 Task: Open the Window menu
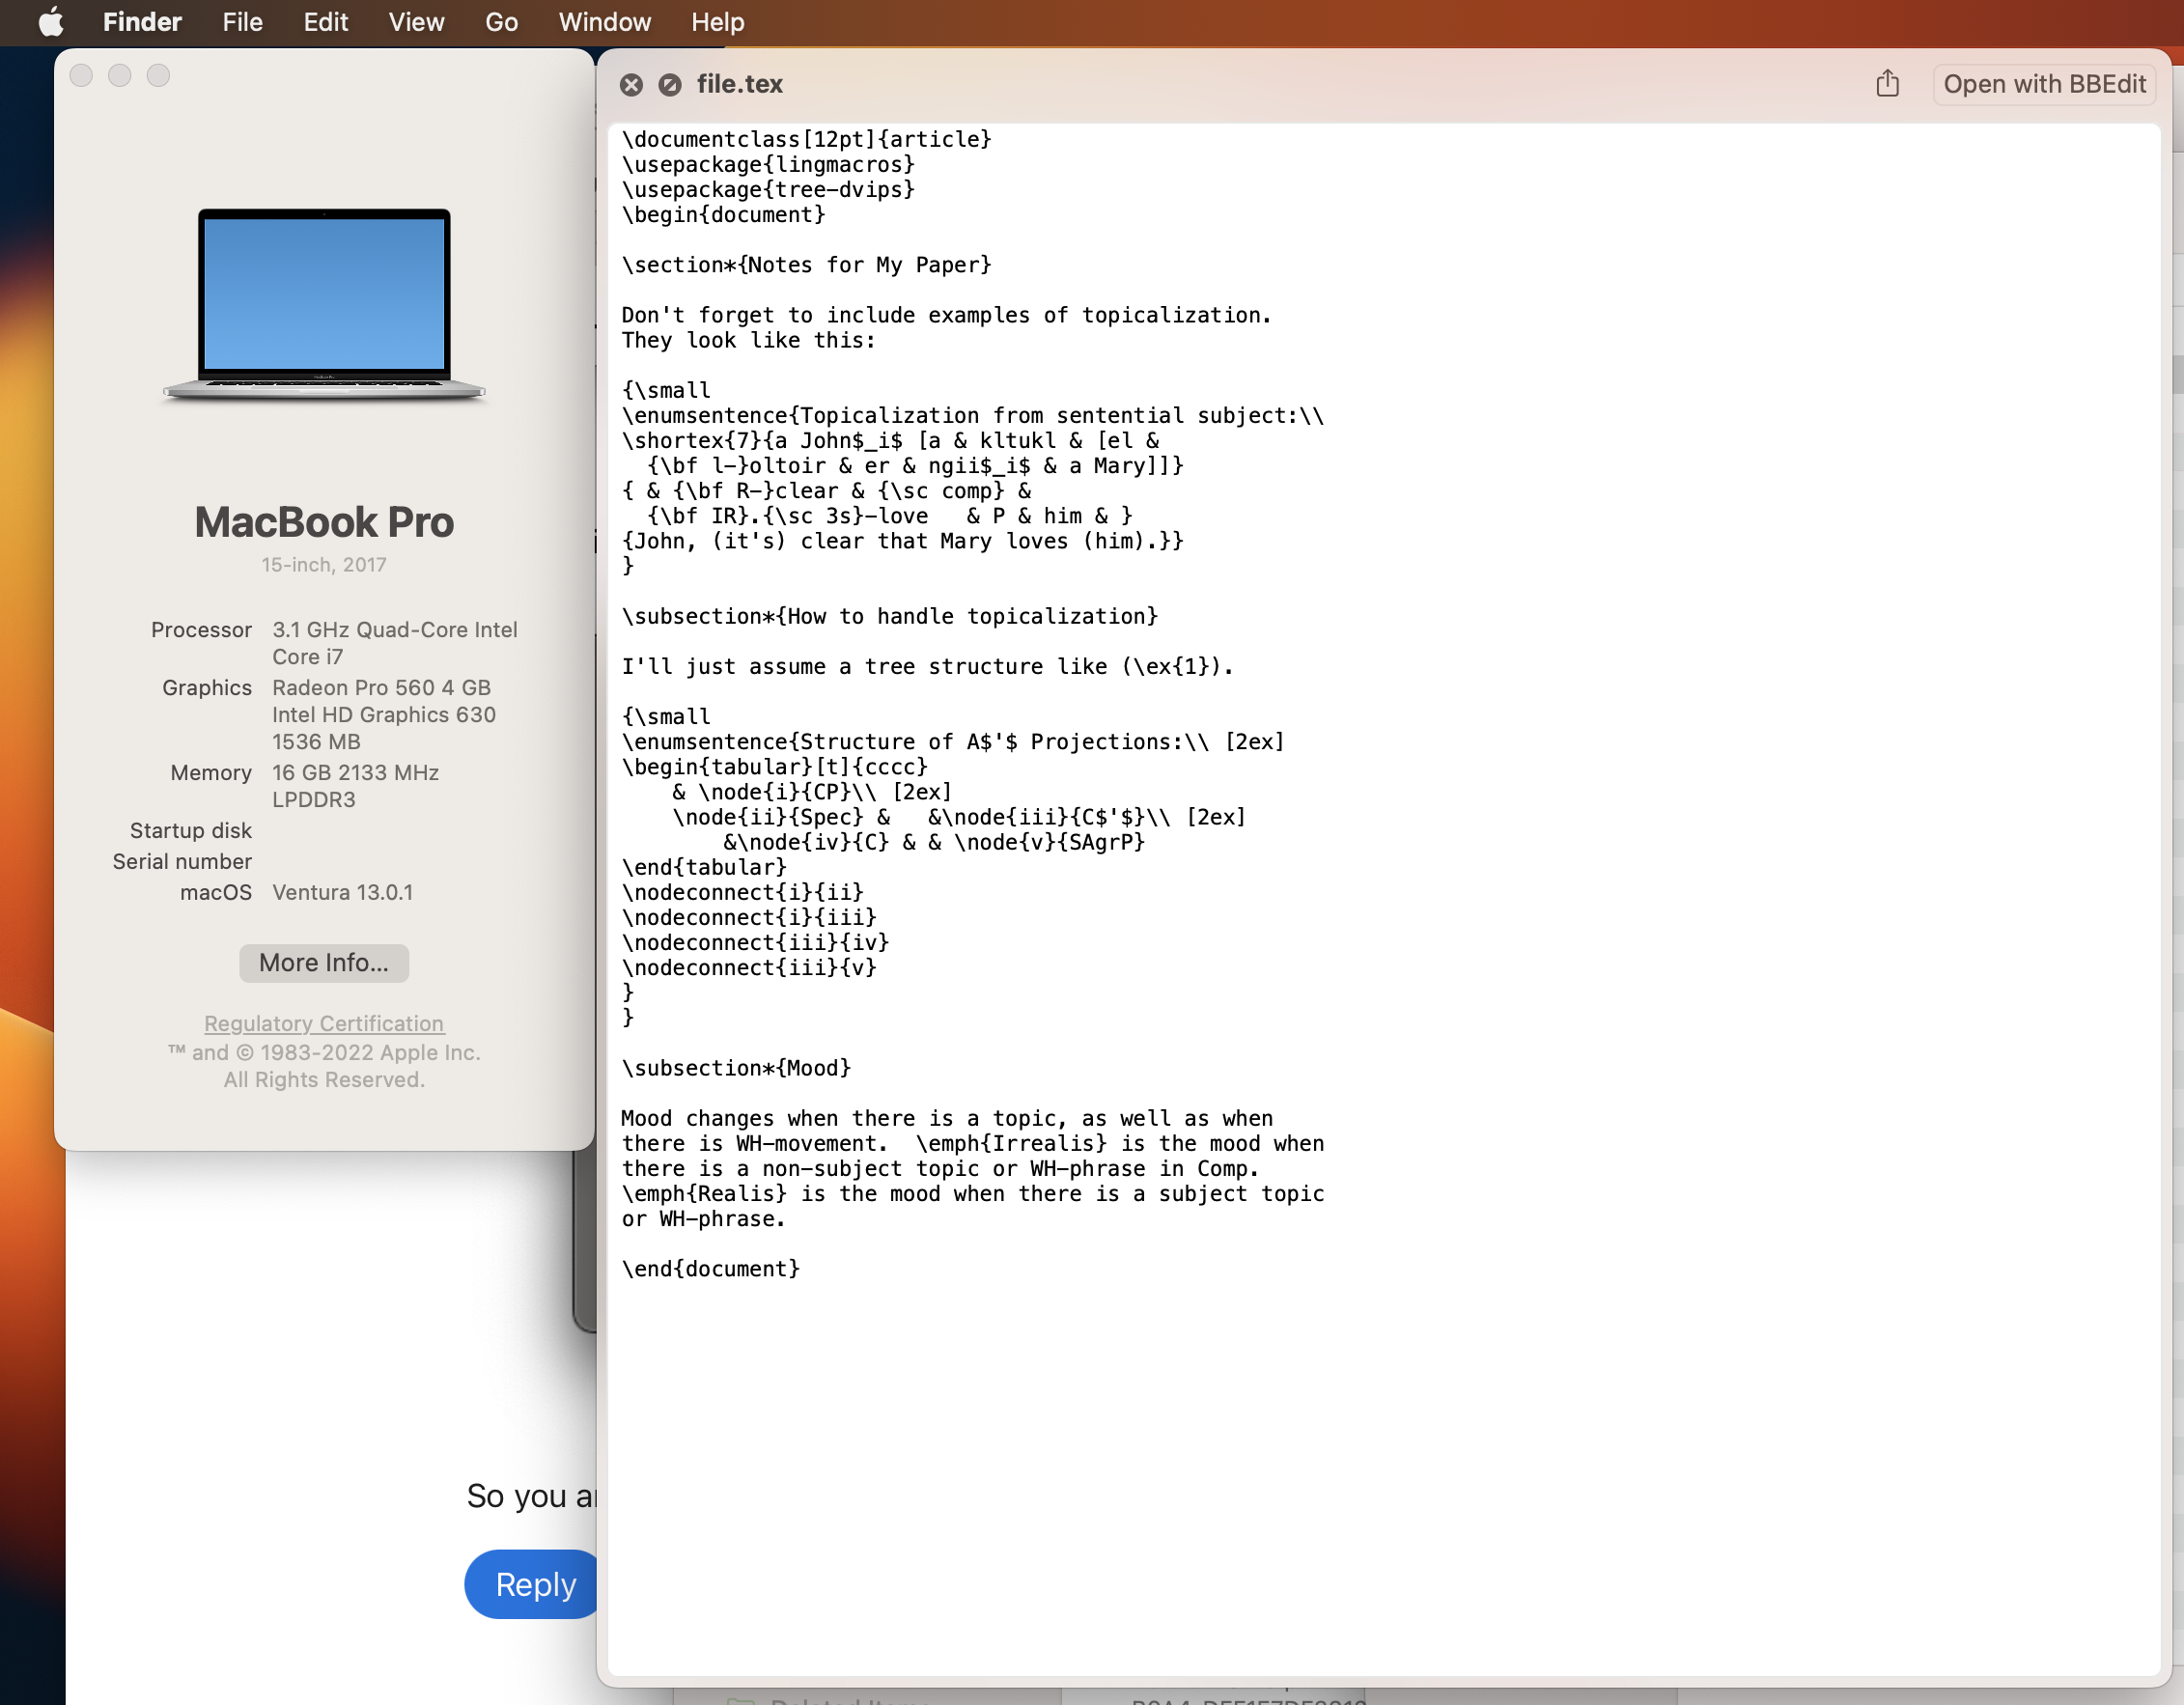pyautogui.click(x=604, y=21)
